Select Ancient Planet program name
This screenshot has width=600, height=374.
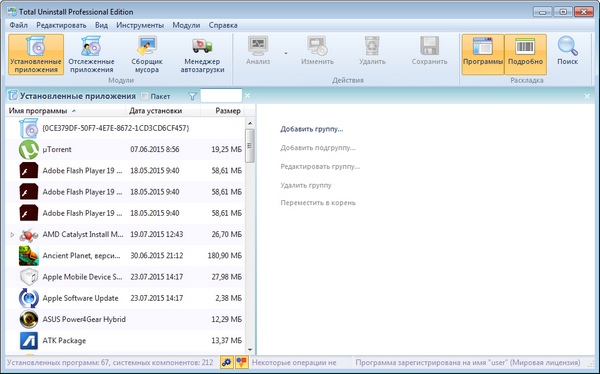pyautogui.click(x=82, y=256)
